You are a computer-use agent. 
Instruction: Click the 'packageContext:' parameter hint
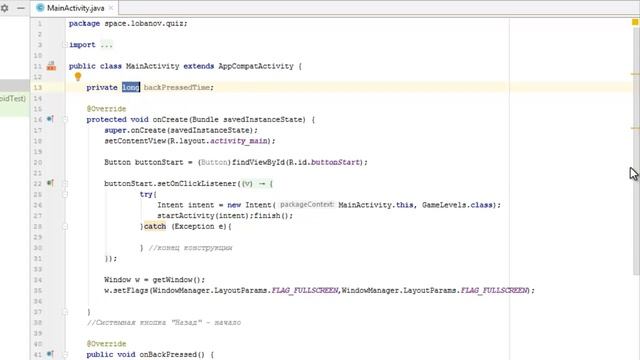point(307,204)
